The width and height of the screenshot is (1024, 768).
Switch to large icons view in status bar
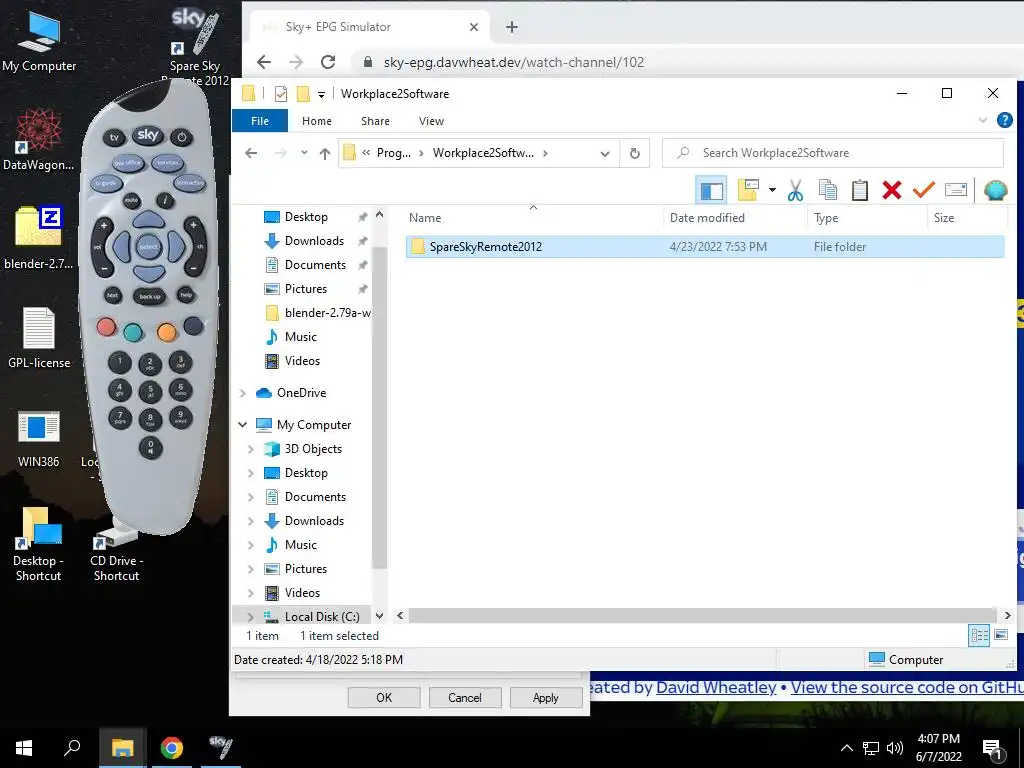pos(1000,635)
